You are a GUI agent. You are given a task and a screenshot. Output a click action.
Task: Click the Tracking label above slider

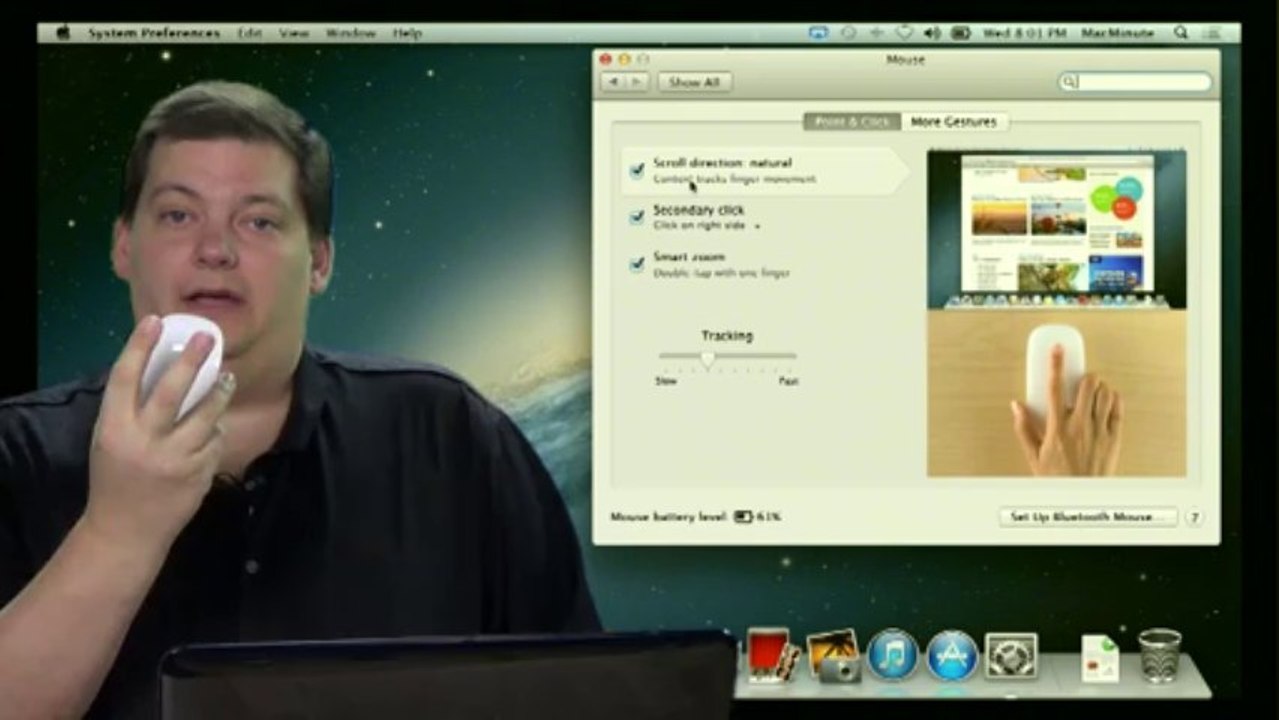point(727,336)
